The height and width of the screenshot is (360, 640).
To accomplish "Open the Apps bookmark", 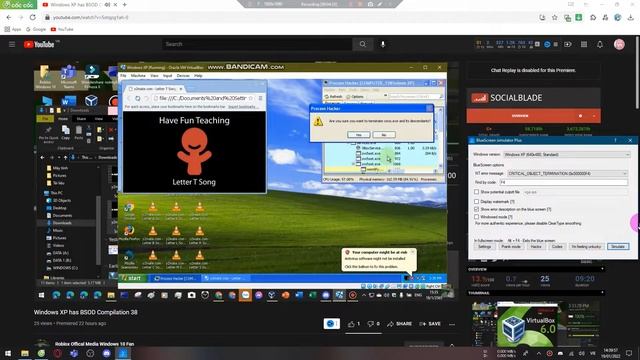I will pos(13,29).
